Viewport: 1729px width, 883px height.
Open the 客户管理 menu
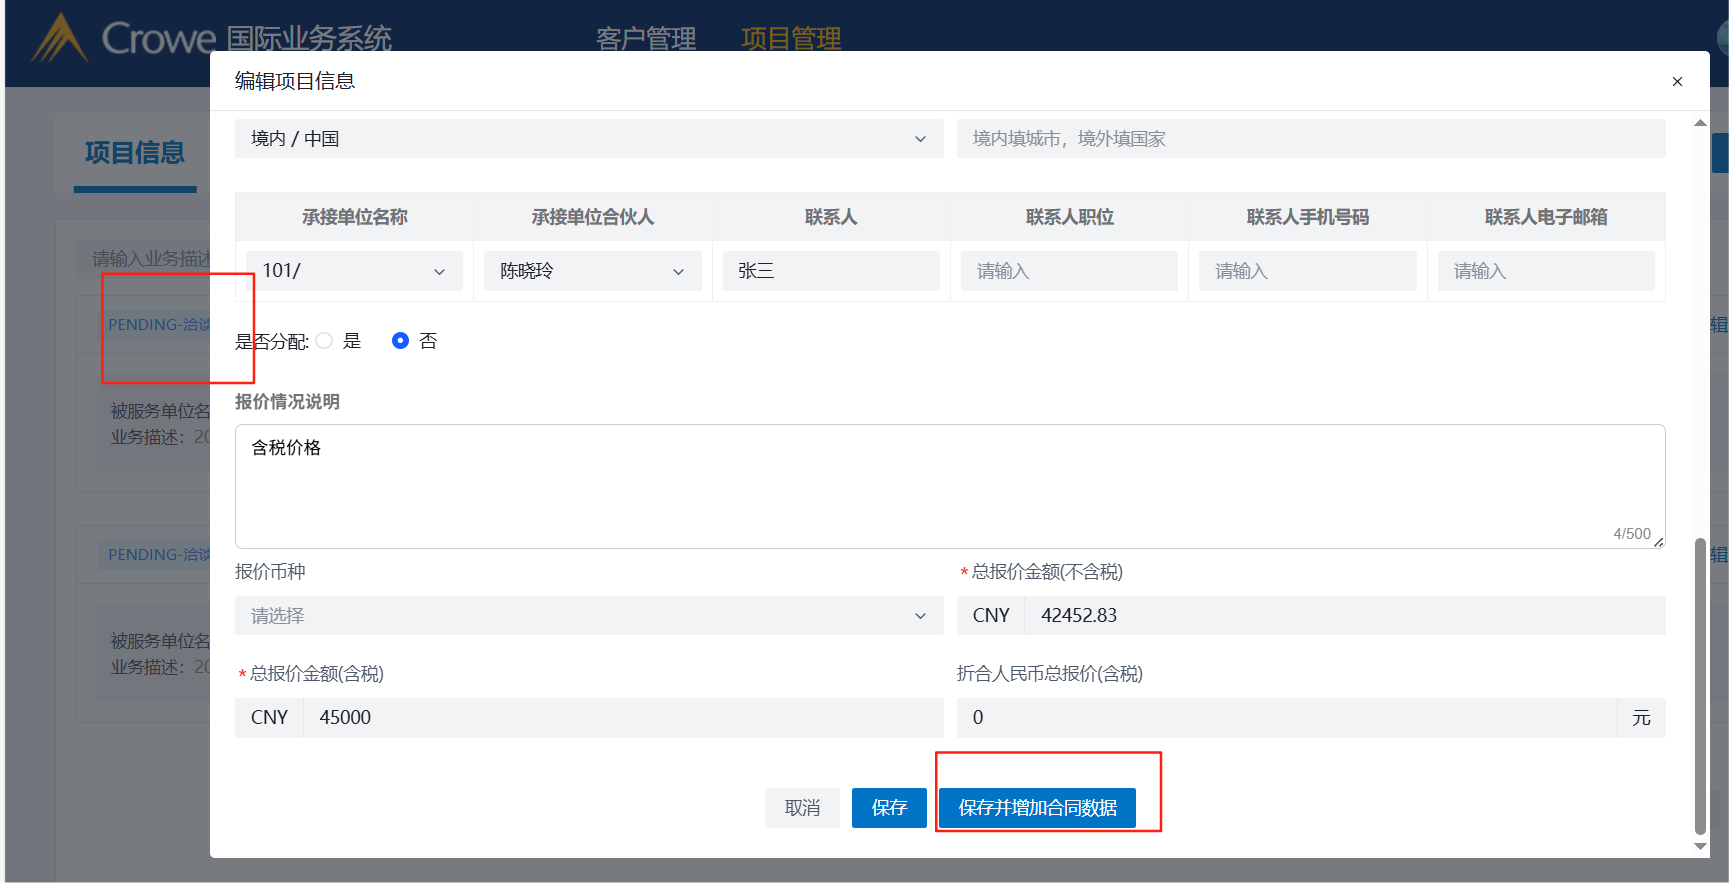pos(646,39)
